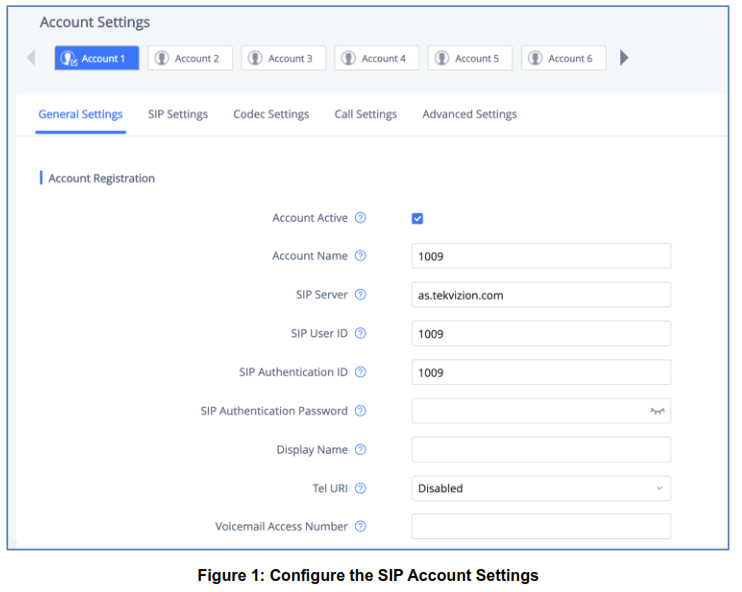Uncheck the Account Active checkbox
This screenshot has width=742, height=592.
click(x=418, y=219)
